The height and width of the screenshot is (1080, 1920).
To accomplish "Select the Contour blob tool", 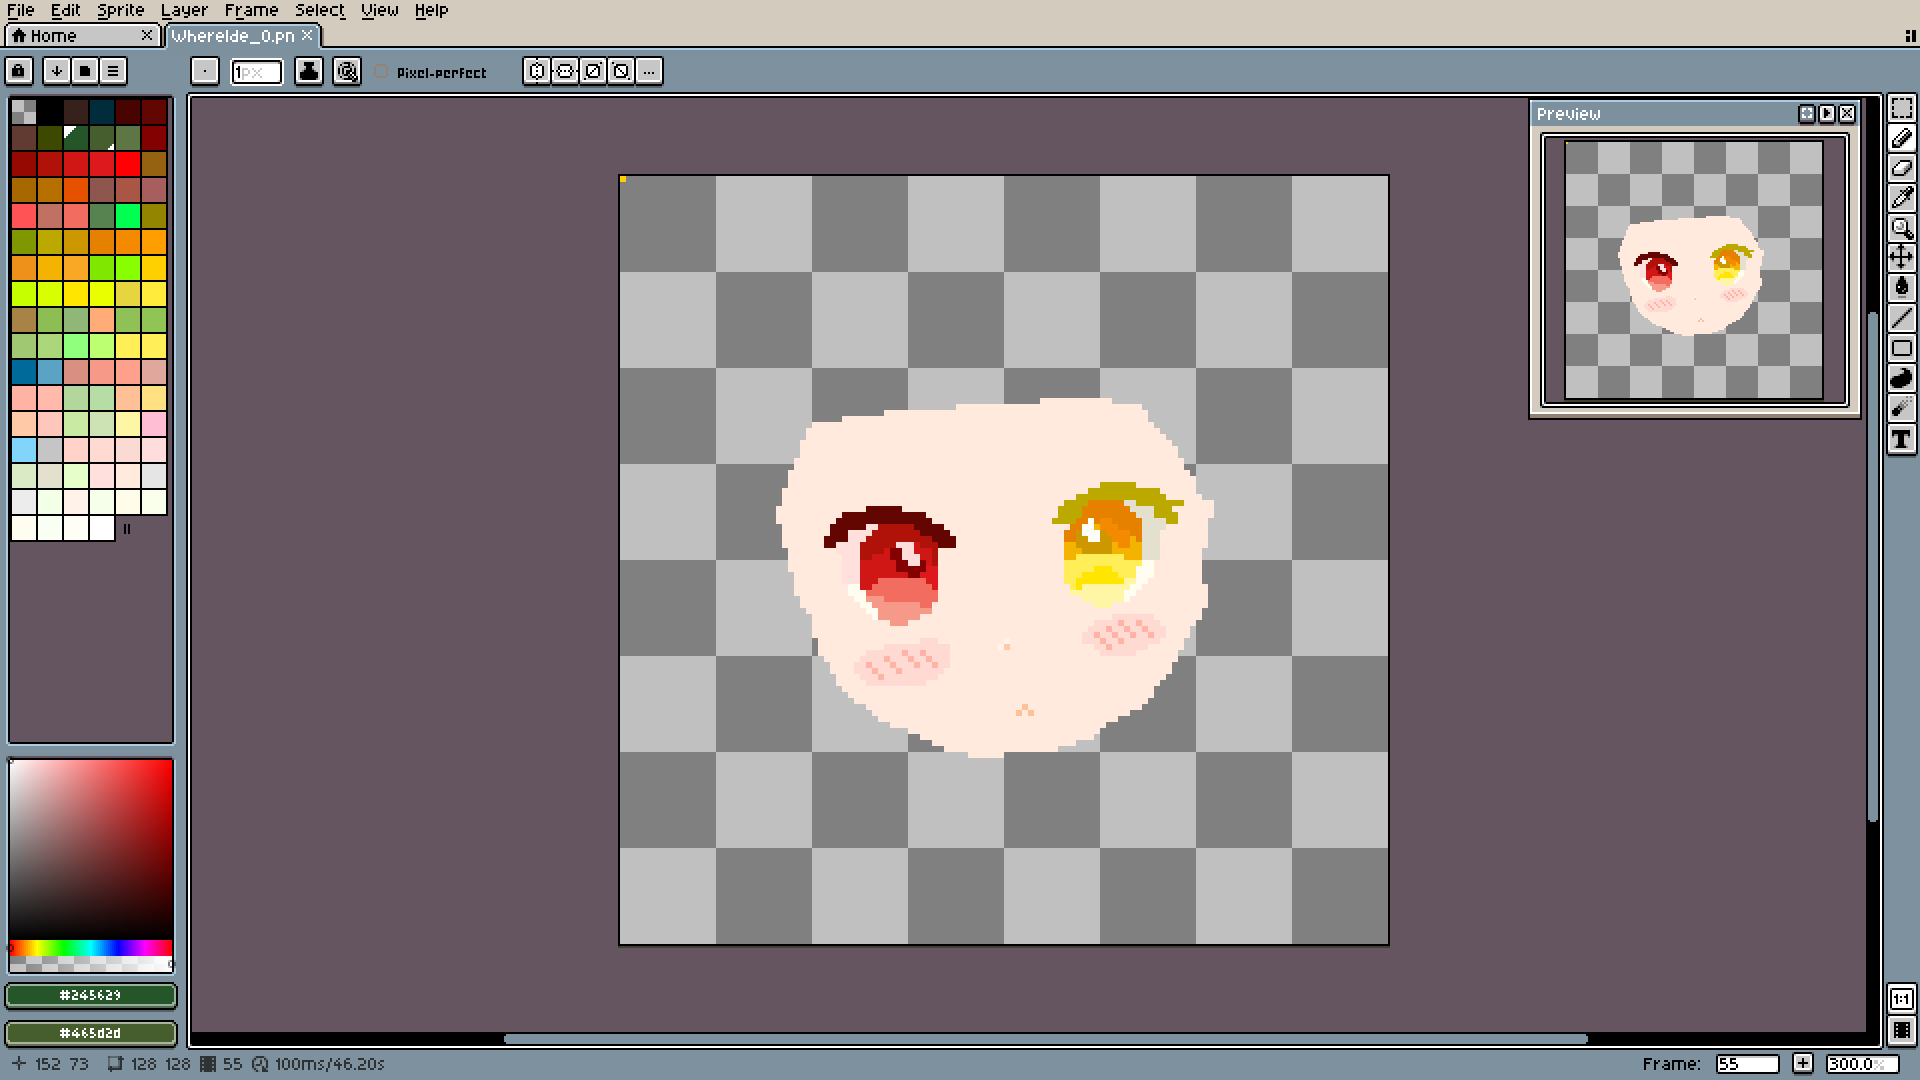I will tap(1901, 378).
